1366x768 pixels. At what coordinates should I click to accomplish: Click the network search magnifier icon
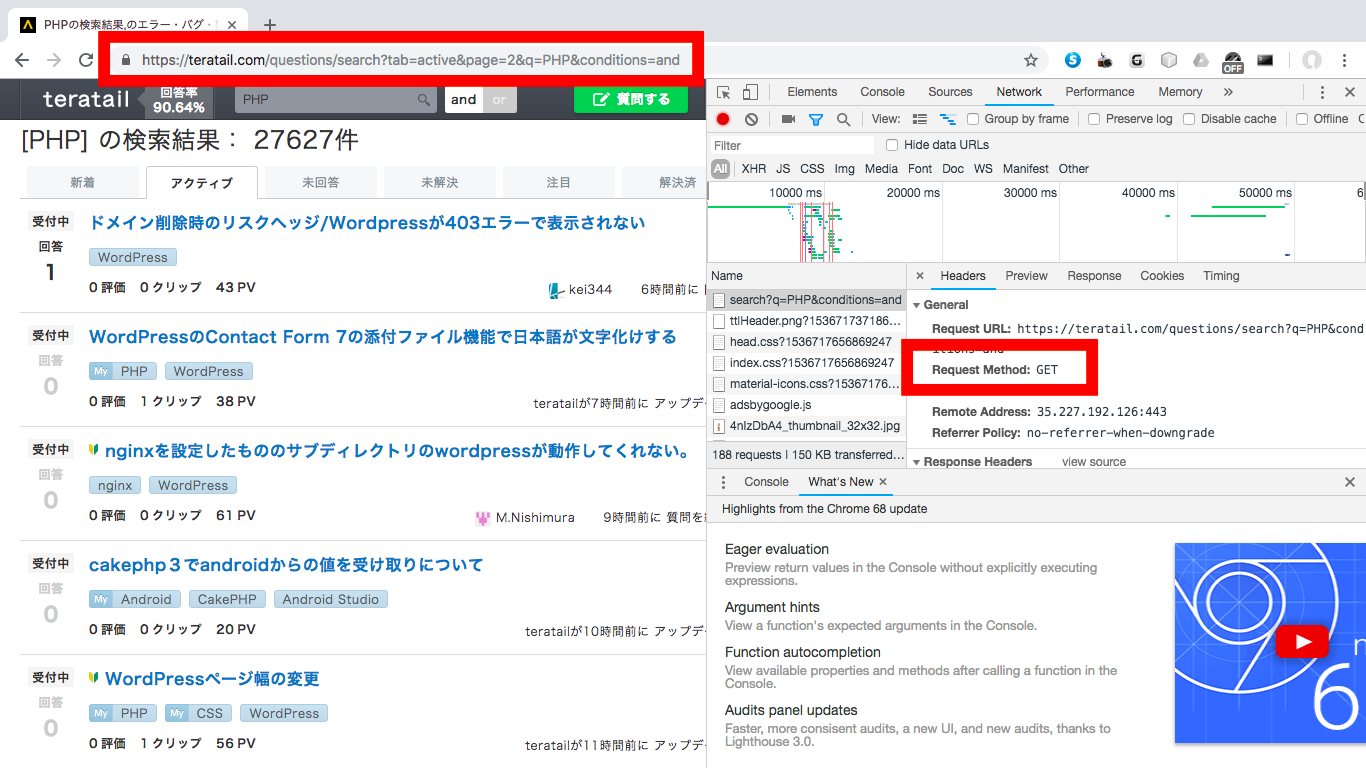[843, 119]
